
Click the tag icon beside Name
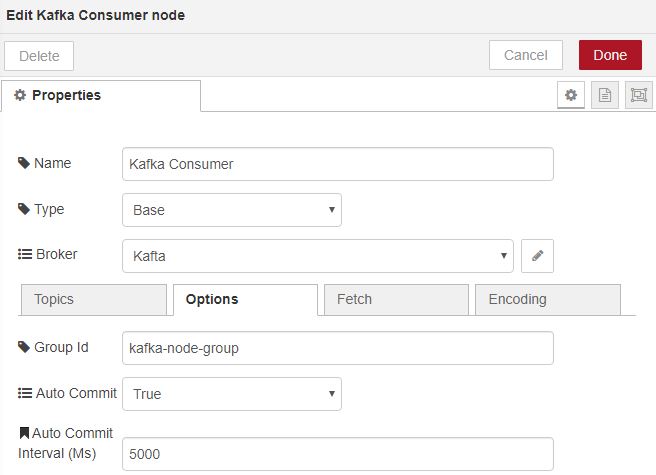24,163
